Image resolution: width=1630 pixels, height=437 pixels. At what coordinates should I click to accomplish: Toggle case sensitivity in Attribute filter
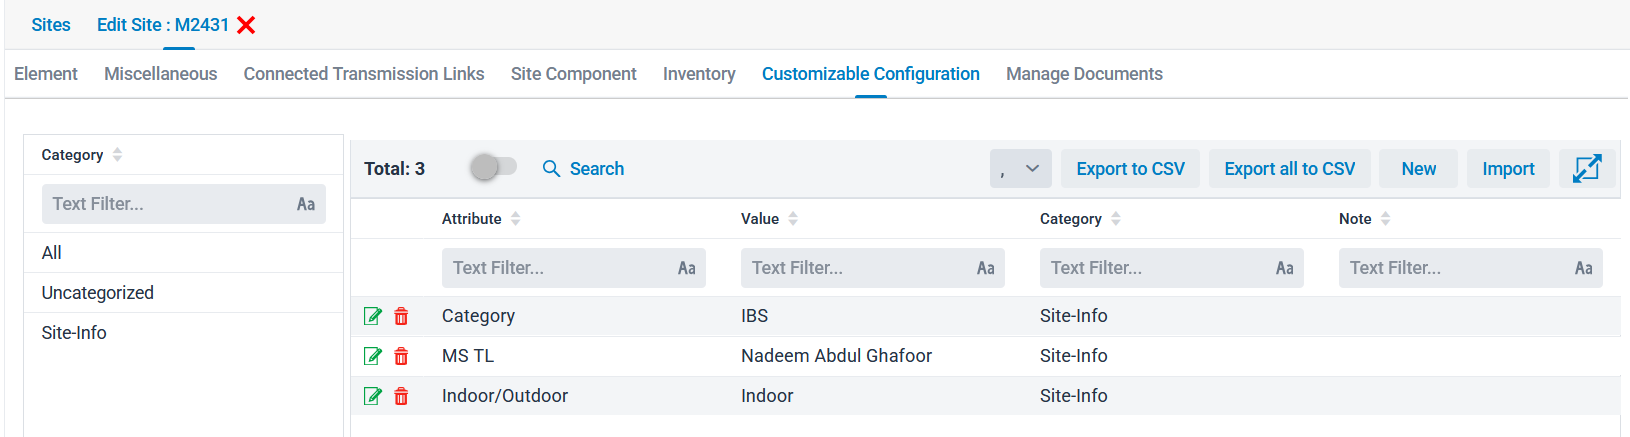(686, 268)
